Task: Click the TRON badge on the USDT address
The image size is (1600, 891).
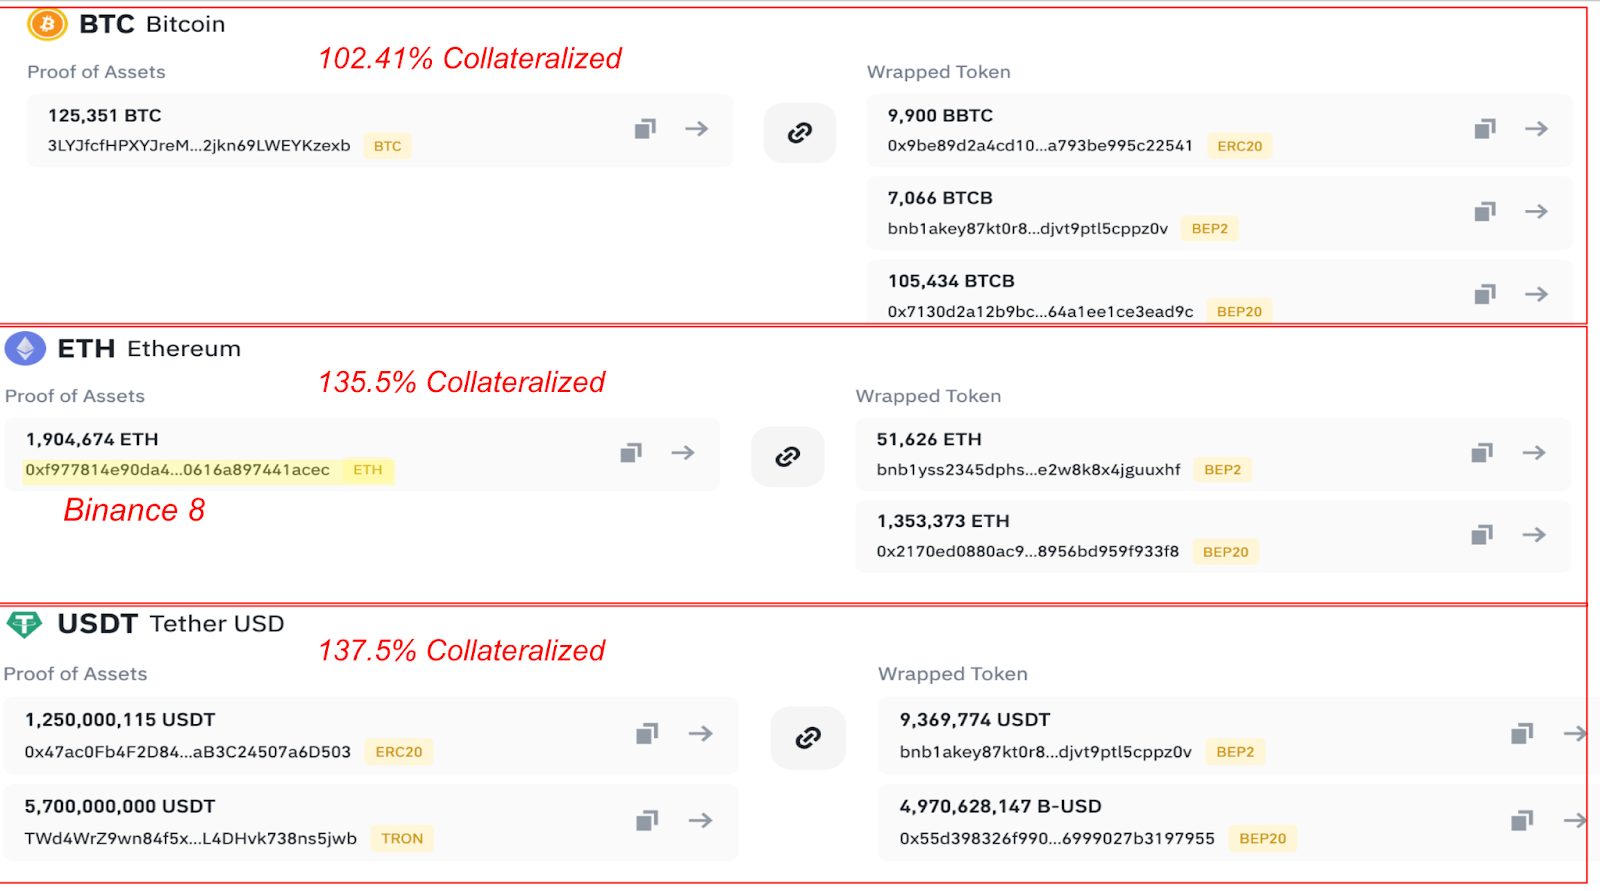Action: (x=401, y=838)
